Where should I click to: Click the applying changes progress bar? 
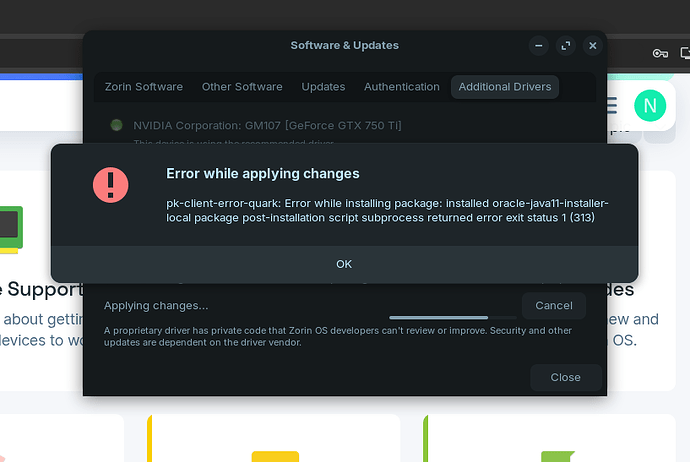438,317
